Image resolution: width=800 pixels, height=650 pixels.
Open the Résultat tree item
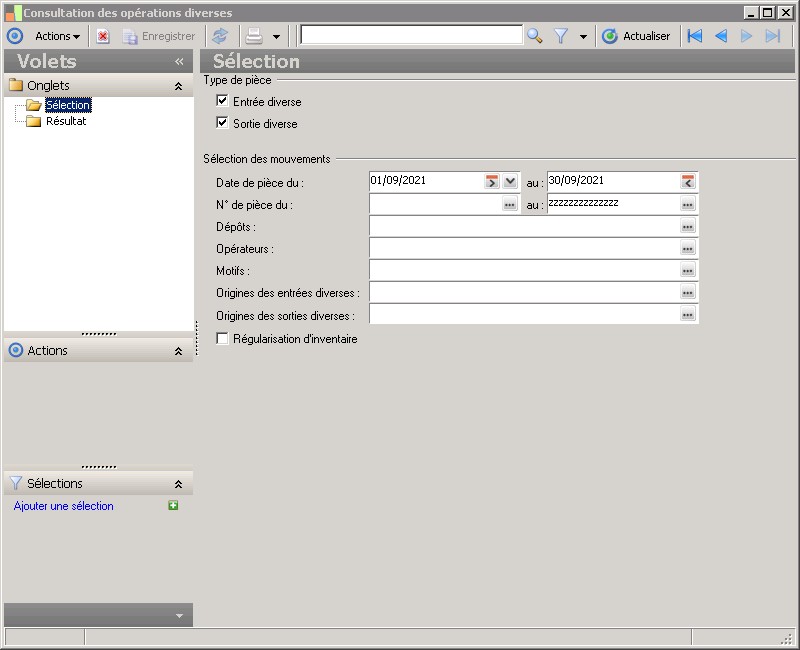66,121
